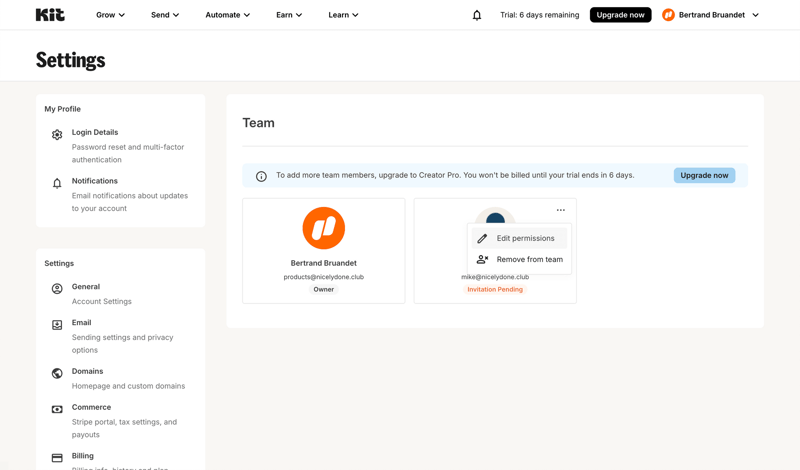Screen dimensions: 800x470
Task: Expand the Send menu
Action: 165,15
